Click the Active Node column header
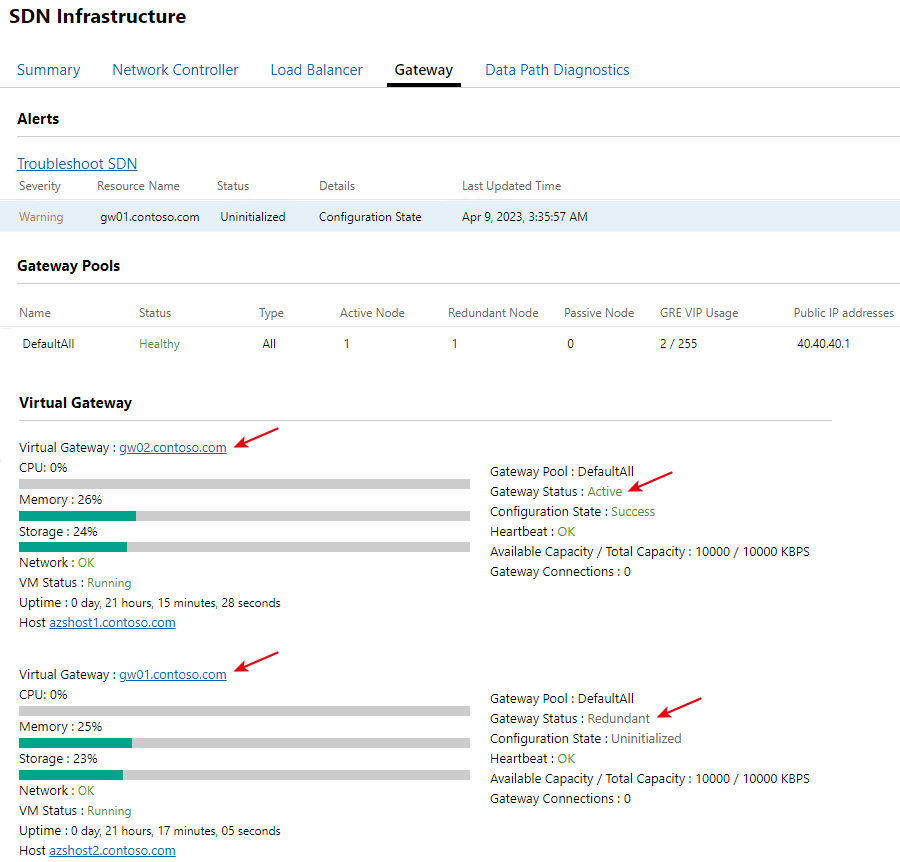This screenshot has width=900, height=862. point(372,313)
